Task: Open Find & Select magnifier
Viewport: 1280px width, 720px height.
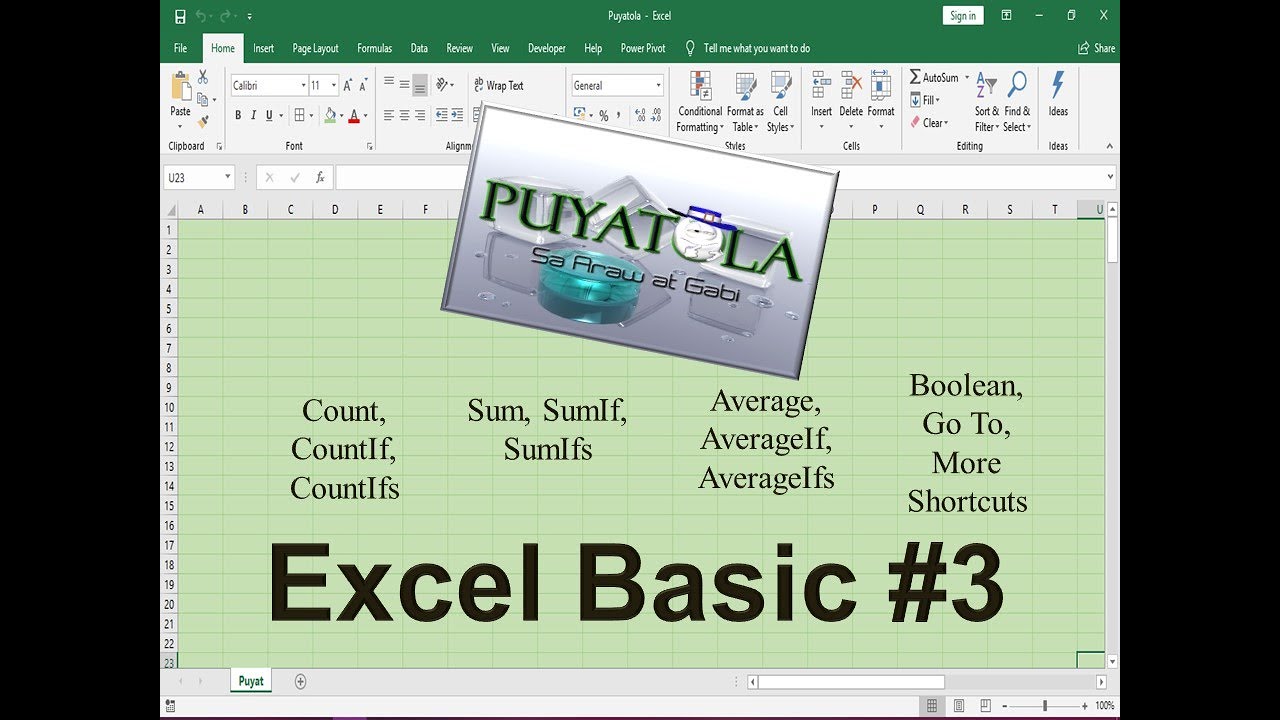Action: tap(1017, 102)
